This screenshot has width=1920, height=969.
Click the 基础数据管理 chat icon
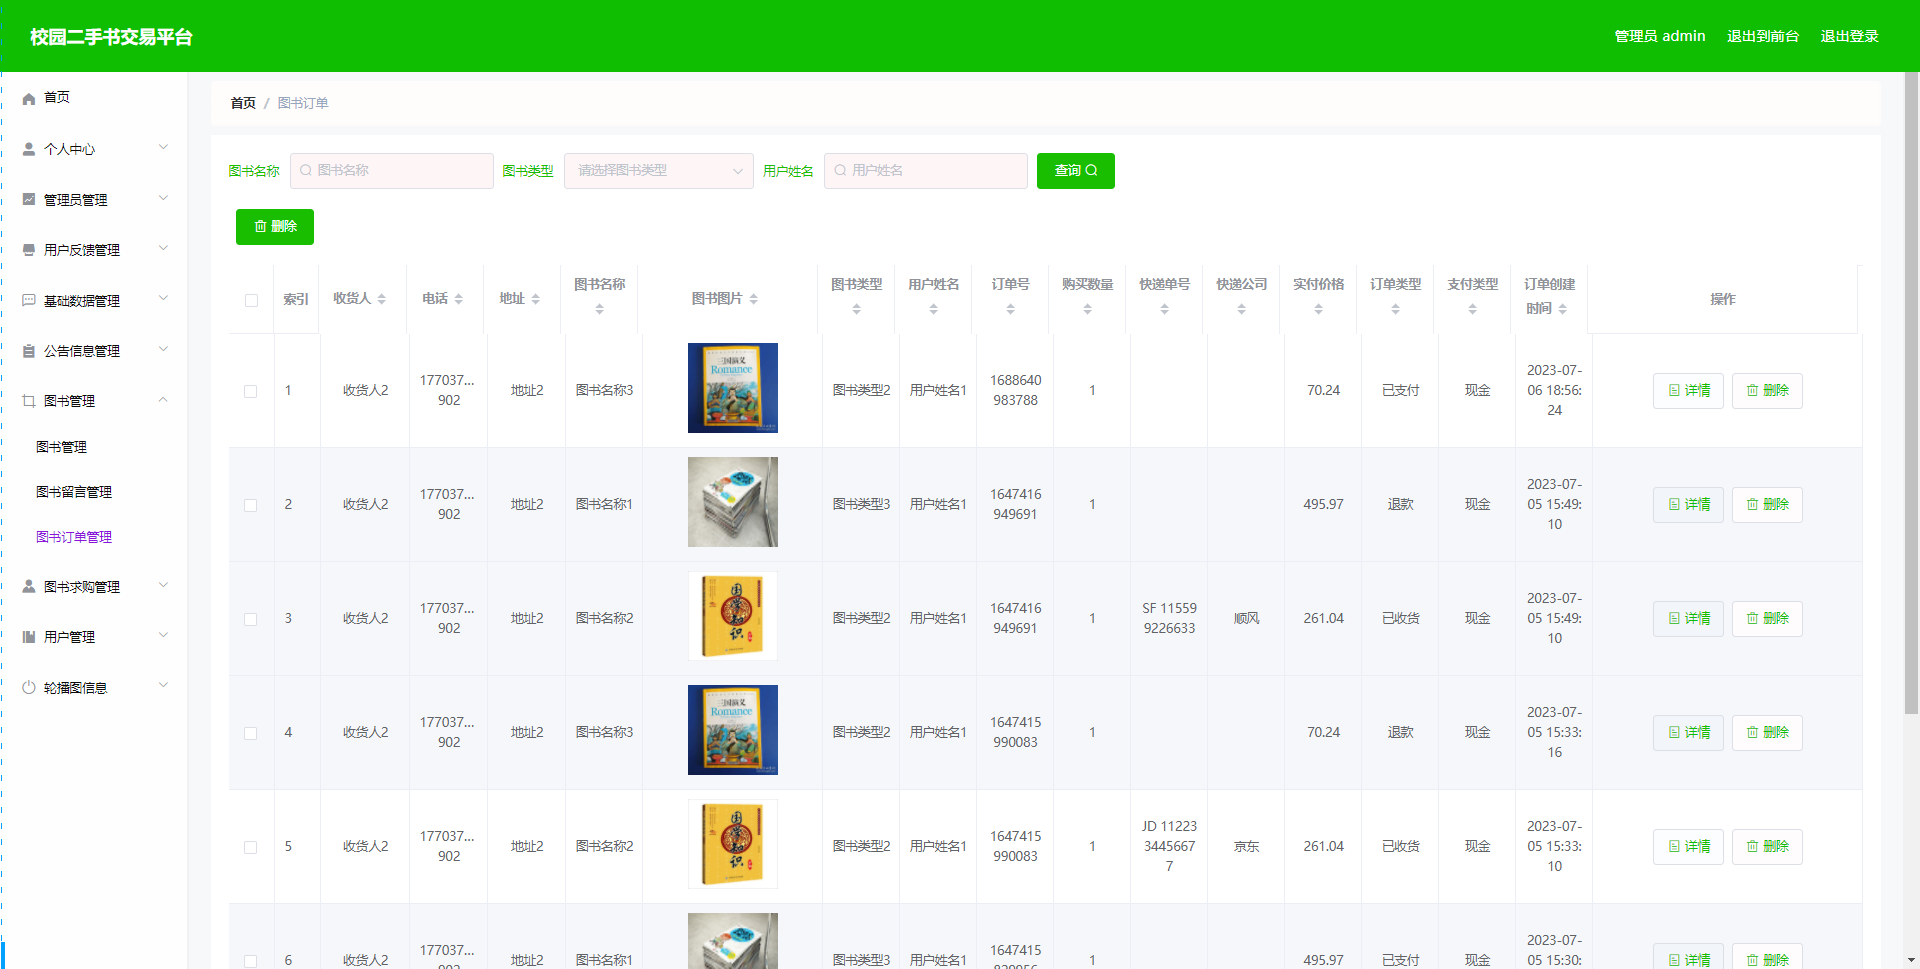pyautogui.click(x=29, y=301)
